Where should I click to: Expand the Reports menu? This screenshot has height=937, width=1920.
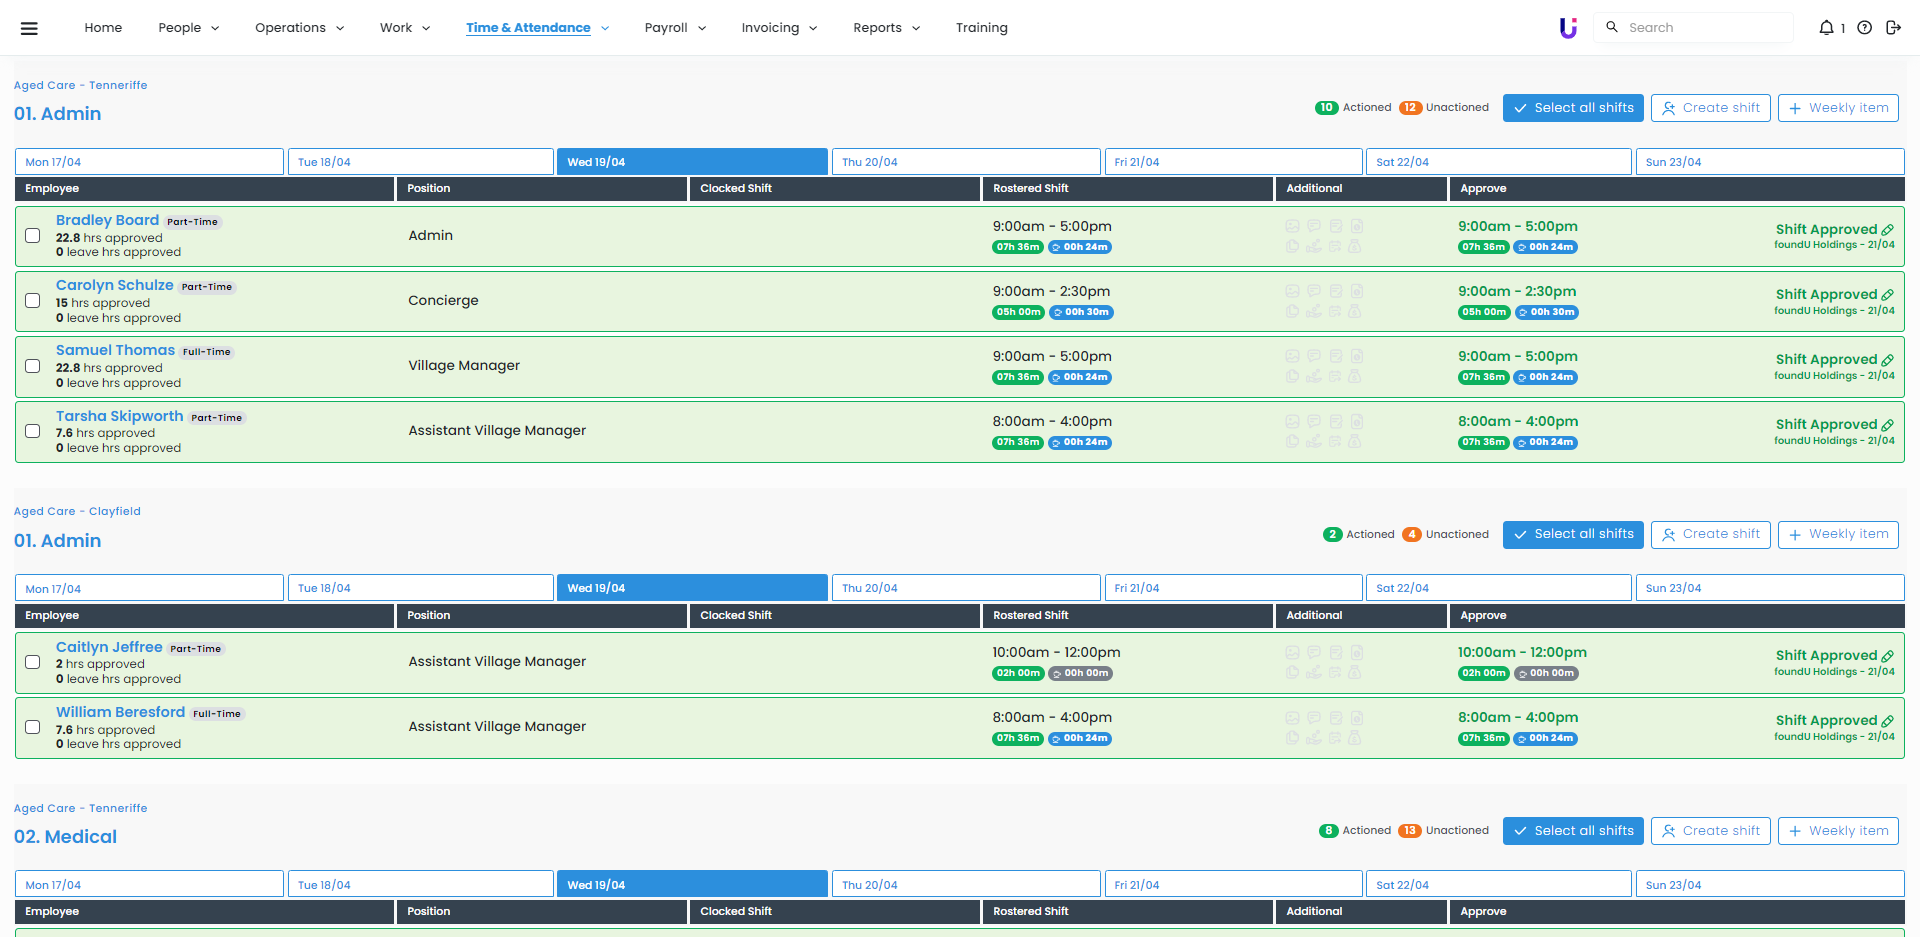(886, 28)
